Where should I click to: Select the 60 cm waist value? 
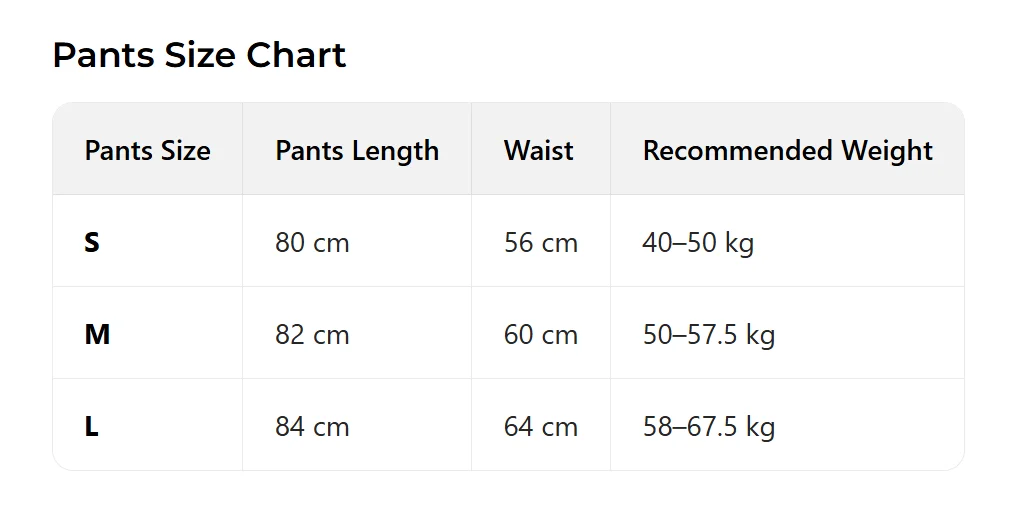540,335
